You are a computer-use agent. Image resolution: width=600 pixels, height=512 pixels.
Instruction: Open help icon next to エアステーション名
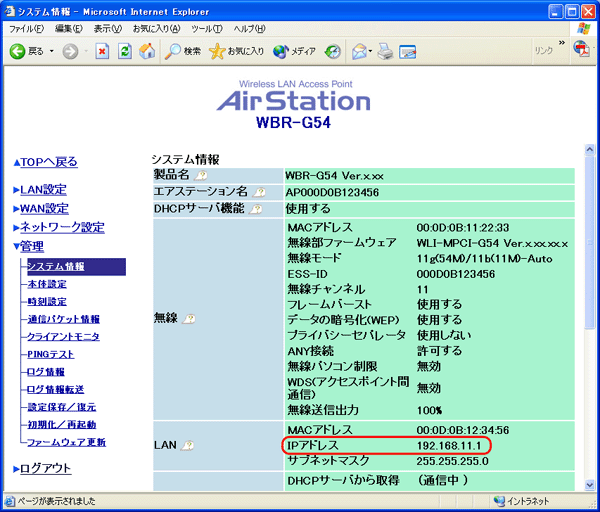coord(259,192)
